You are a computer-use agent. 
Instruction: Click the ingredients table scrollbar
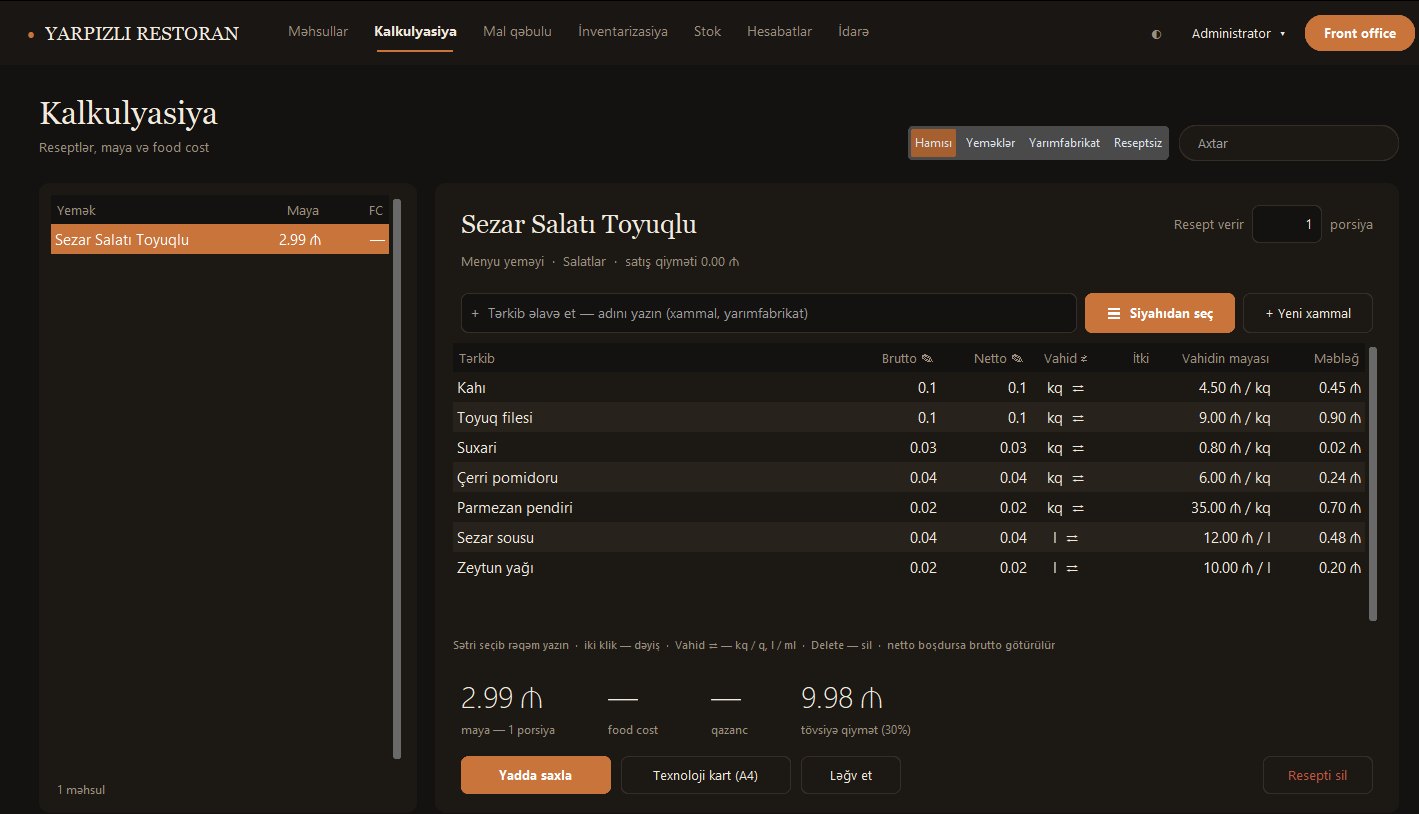[1373, 484]
